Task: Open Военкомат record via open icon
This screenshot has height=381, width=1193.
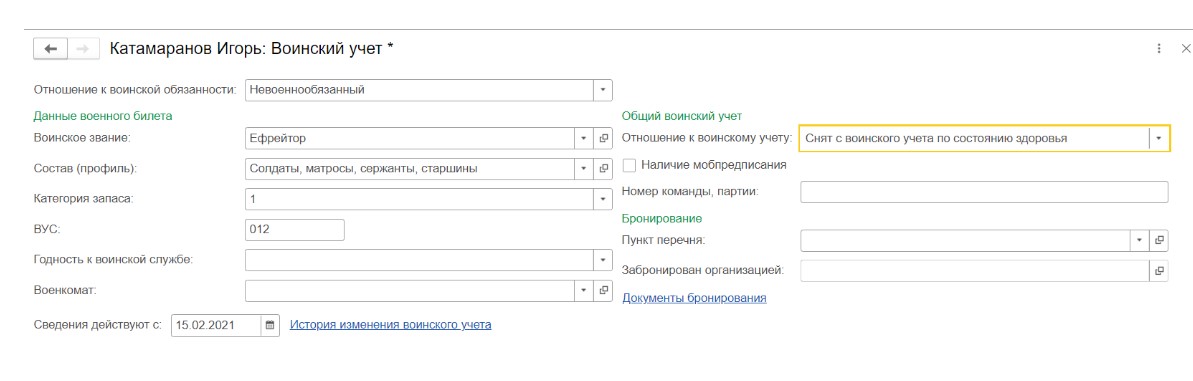Action: click(604, 291)
